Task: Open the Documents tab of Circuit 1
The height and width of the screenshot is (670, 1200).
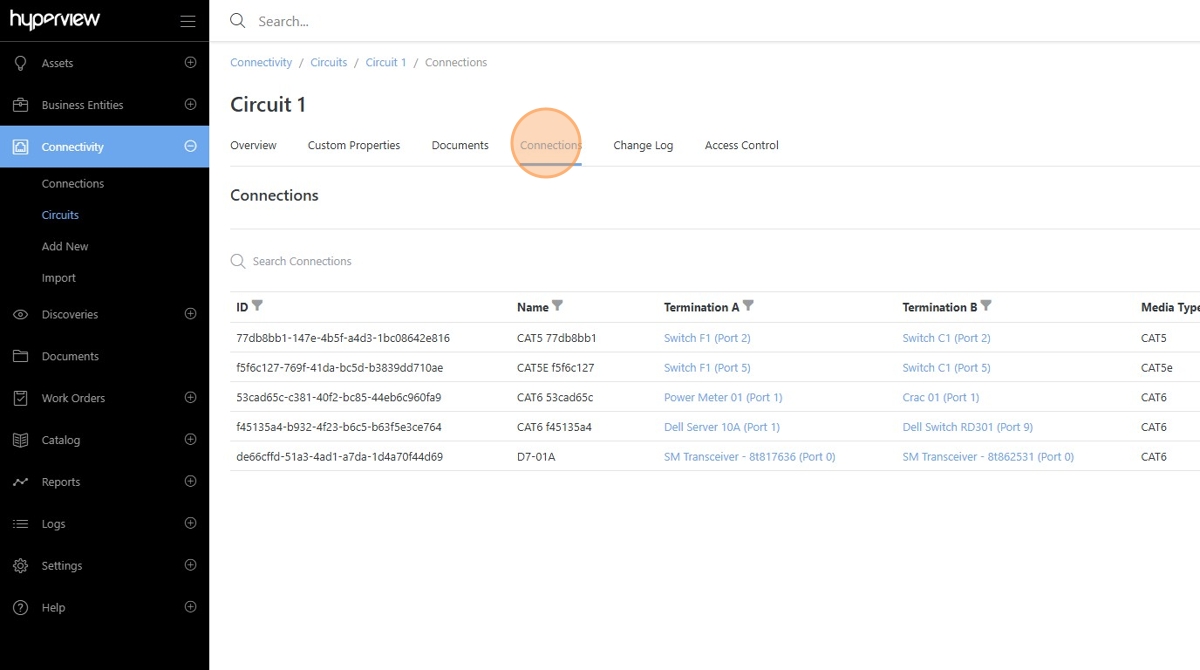Action: 460,145
